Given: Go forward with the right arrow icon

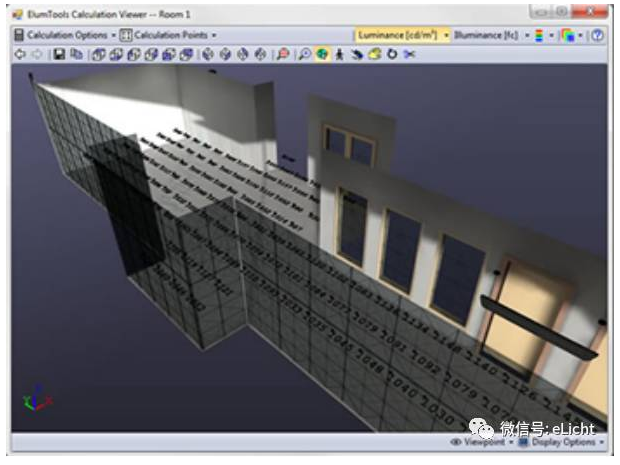Looking at the screenshot, I should [37, 54].
